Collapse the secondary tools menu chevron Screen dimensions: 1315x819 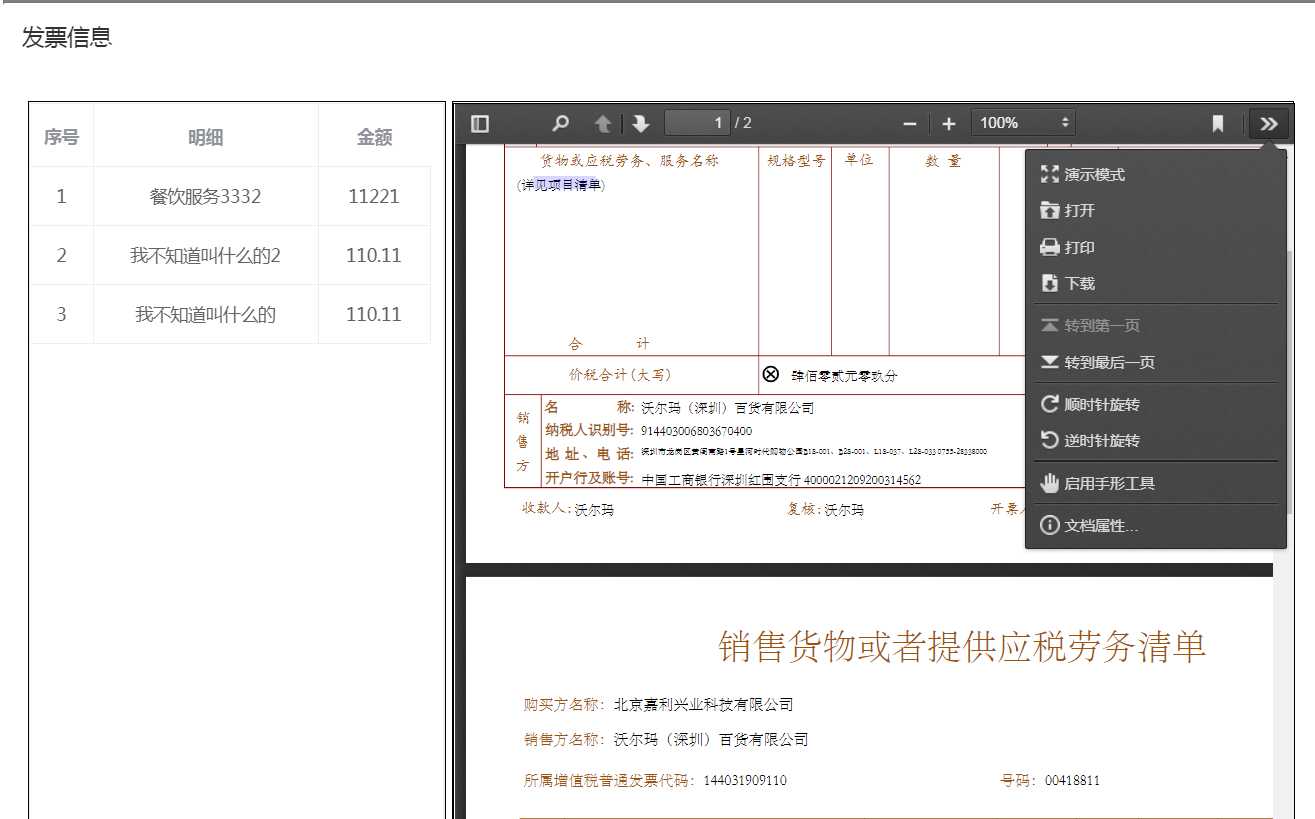(1269, 123)
